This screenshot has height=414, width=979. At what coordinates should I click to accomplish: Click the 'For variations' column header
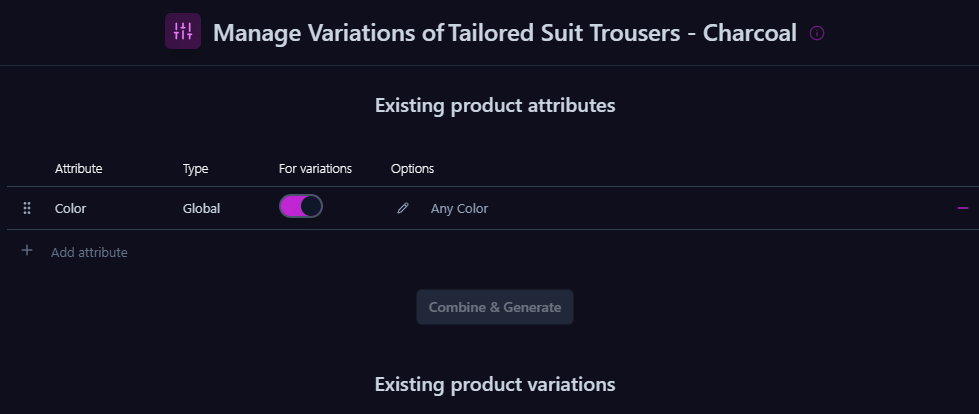(x=315, y=168)
